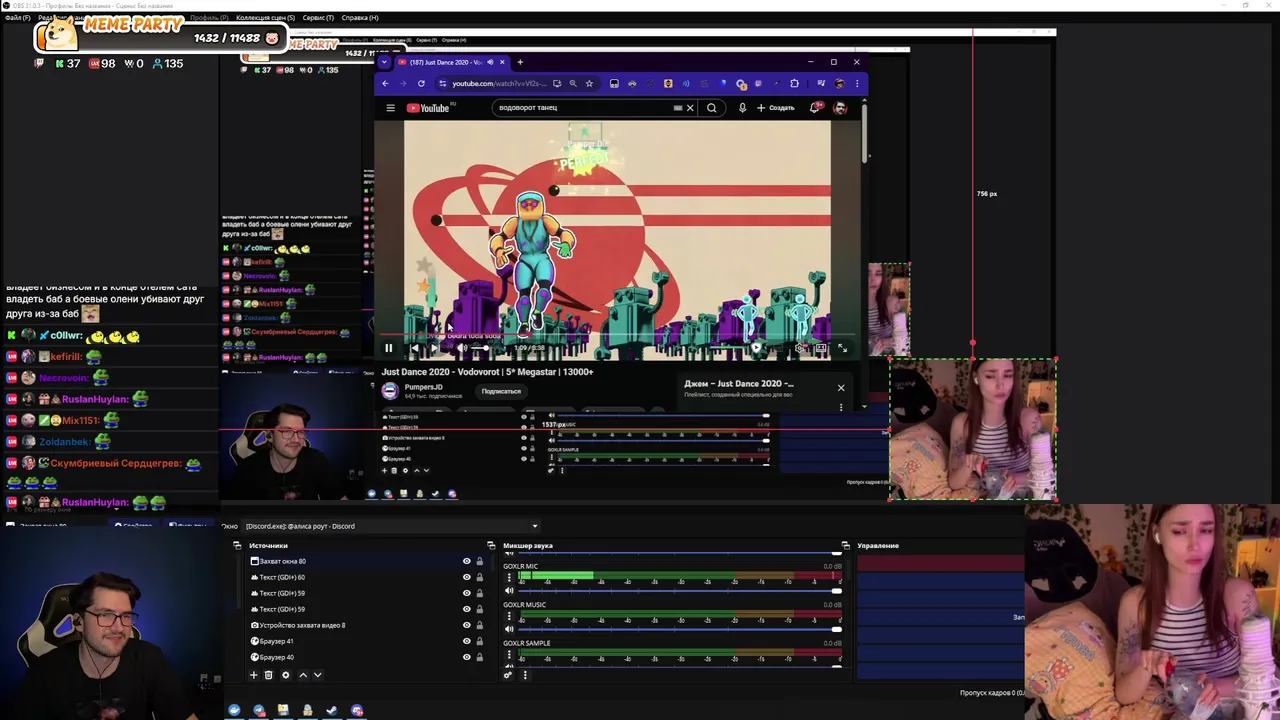Viewport: 1280px width, 720px height.
Task: Open YouTube notifications bell
Action: pos(815,108)
